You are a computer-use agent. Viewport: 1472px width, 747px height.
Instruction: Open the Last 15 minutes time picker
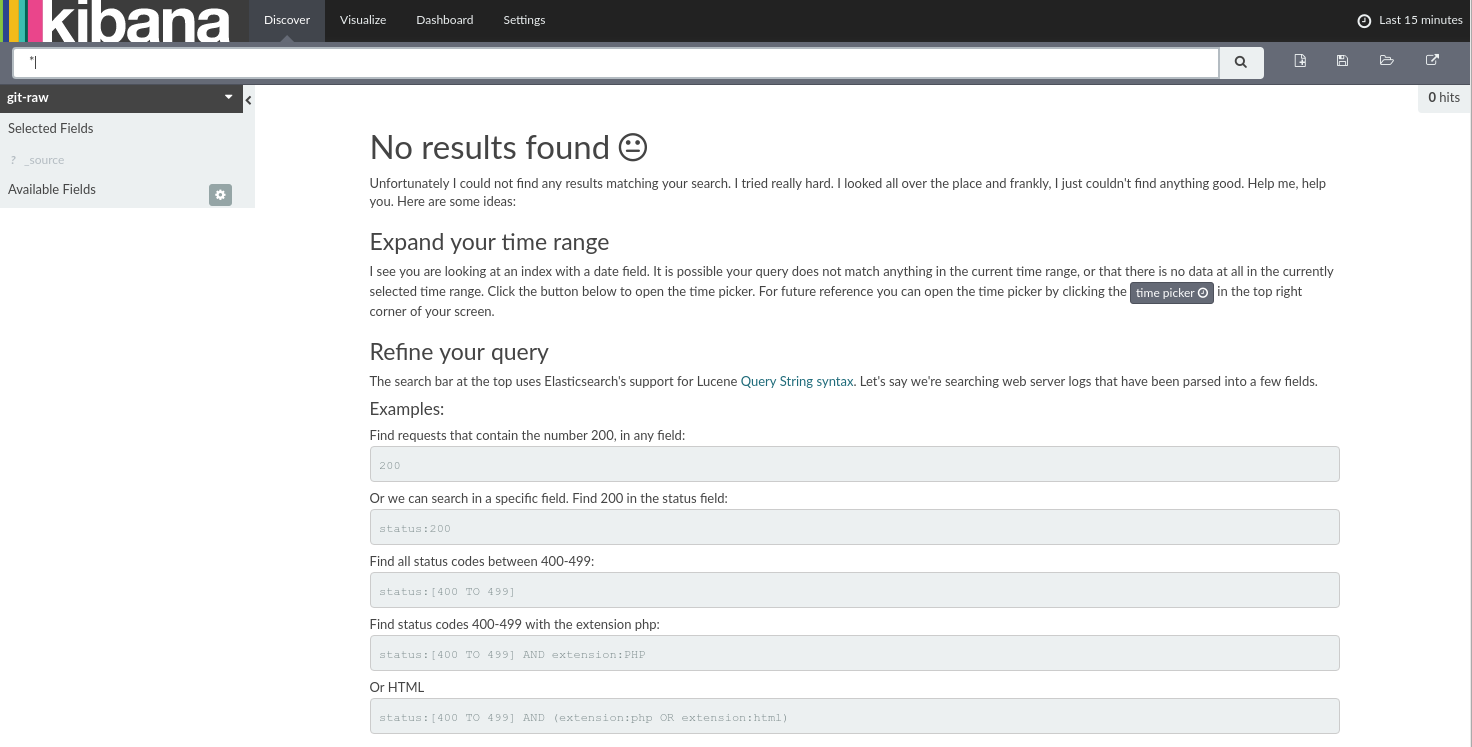[x=1409, y=20]
